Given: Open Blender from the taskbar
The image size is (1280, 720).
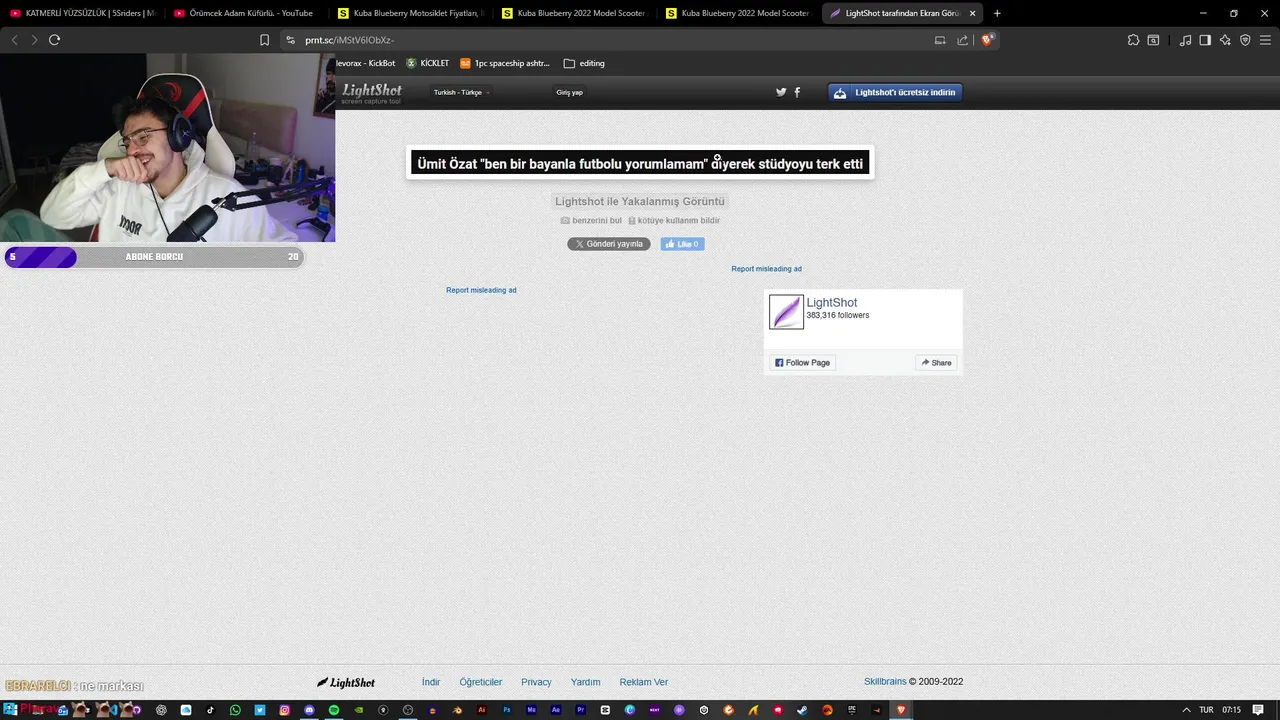Looking at the screenshot, I should [x=457, y=710].
